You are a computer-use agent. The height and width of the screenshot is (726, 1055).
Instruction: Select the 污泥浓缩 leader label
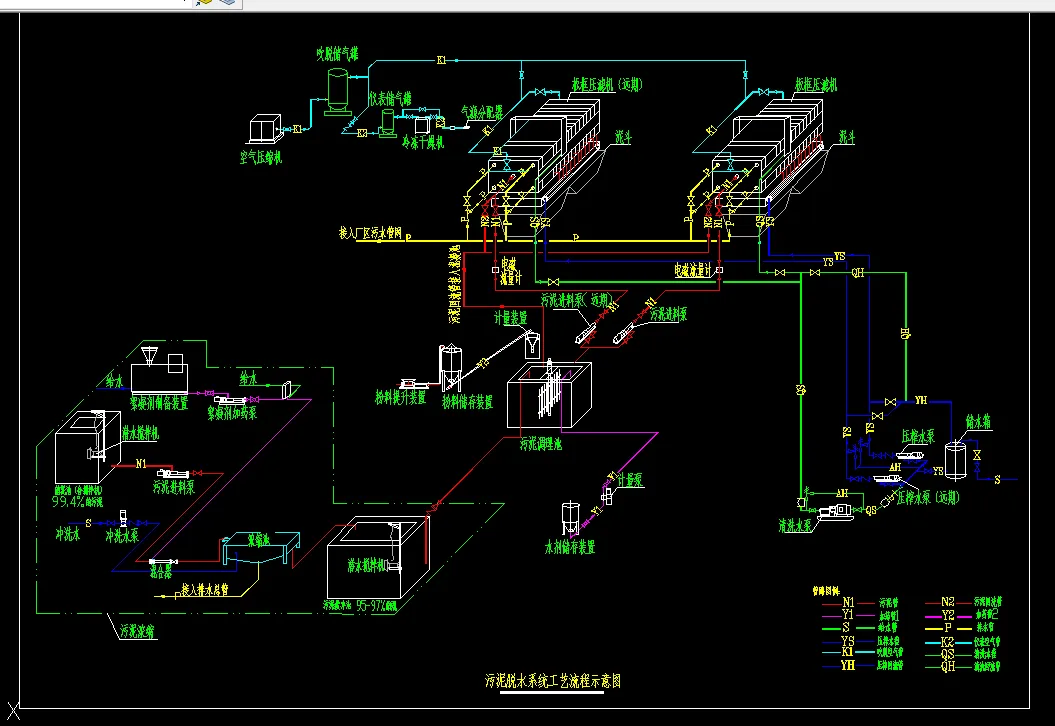pos(137,631)
